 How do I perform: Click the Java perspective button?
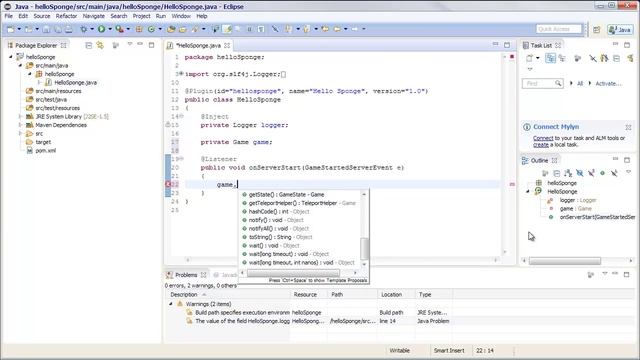[620, 29]
